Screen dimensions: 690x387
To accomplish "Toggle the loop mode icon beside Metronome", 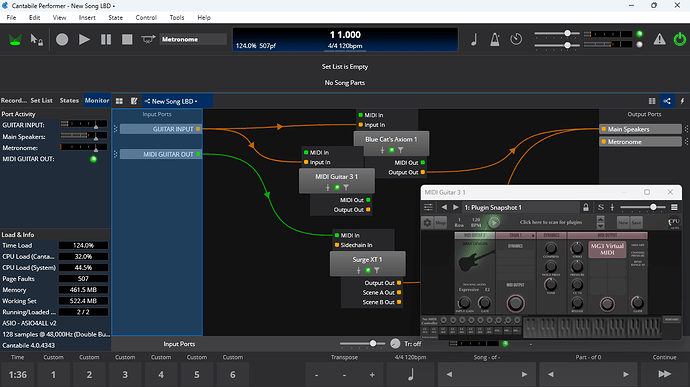I will pyautogui.click(x=148, y=40).
